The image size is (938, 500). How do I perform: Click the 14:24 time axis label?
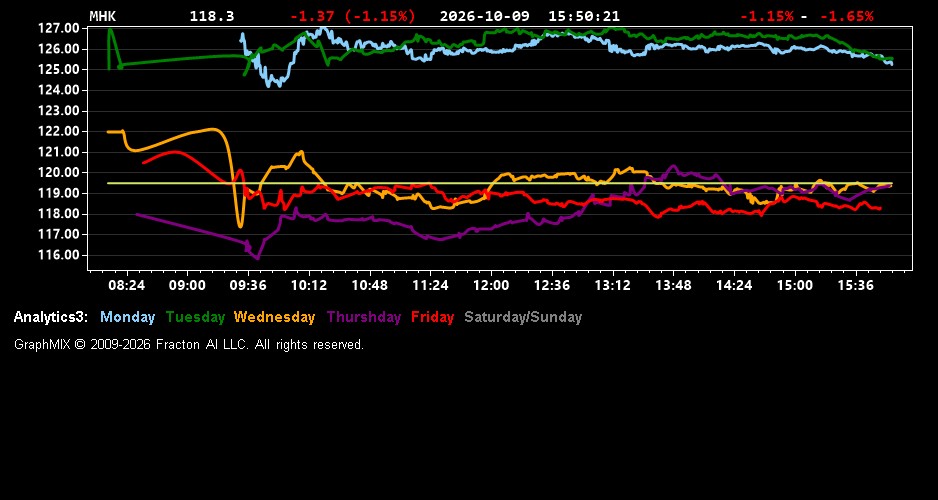click(x=734, y=285)
